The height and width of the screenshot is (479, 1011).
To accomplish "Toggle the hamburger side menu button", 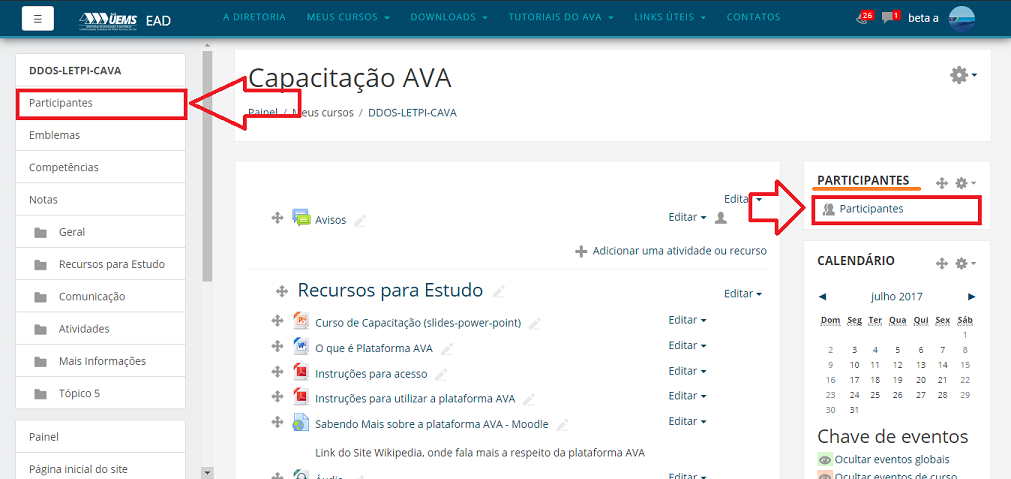I will [37, 18].
